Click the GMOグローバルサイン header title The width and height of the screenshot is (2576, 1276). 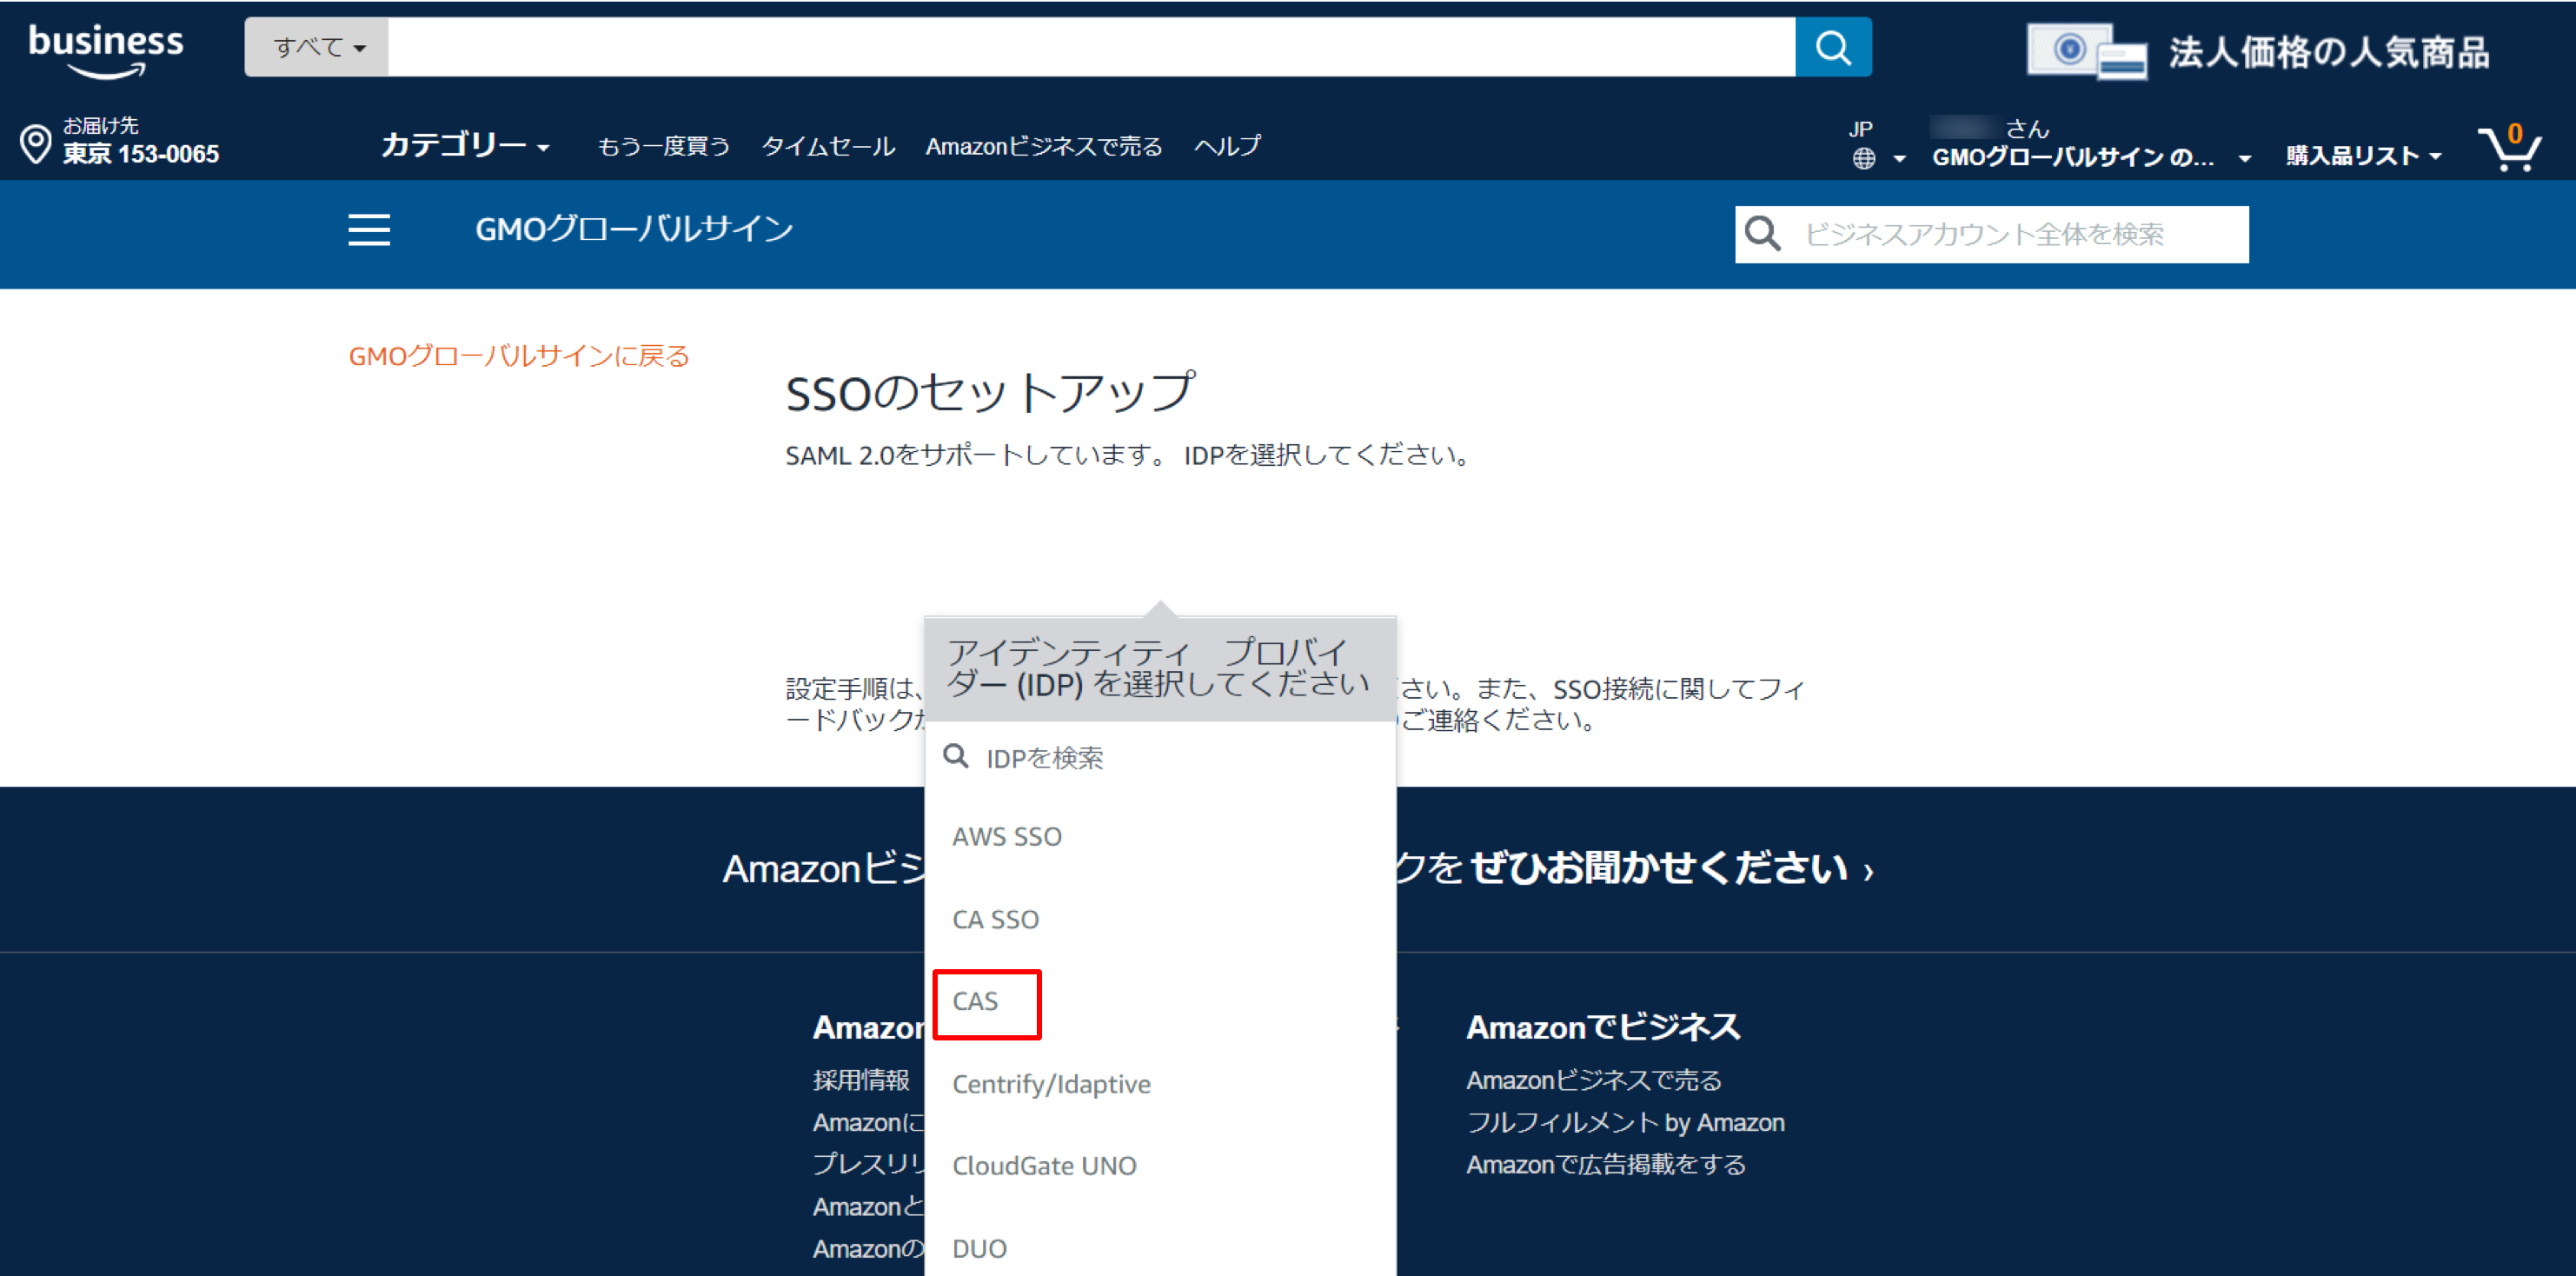(634, 229)
